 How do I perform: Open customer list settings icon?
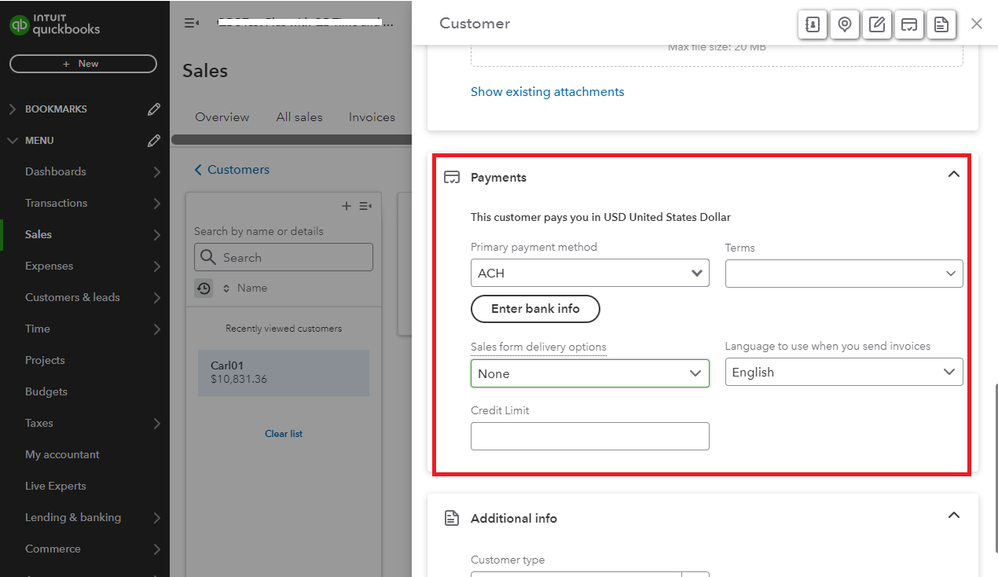[365, 206]
